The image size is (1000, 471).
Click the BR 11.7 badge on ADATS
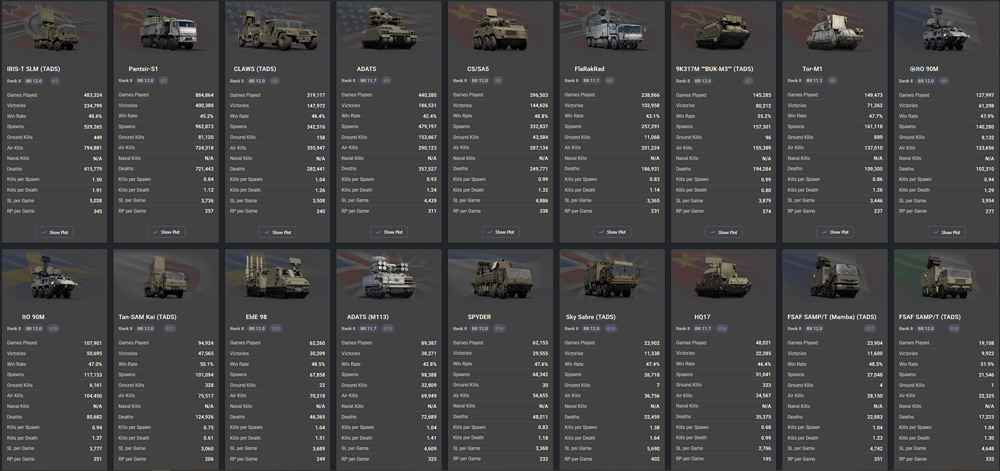[x=367, y=80]
